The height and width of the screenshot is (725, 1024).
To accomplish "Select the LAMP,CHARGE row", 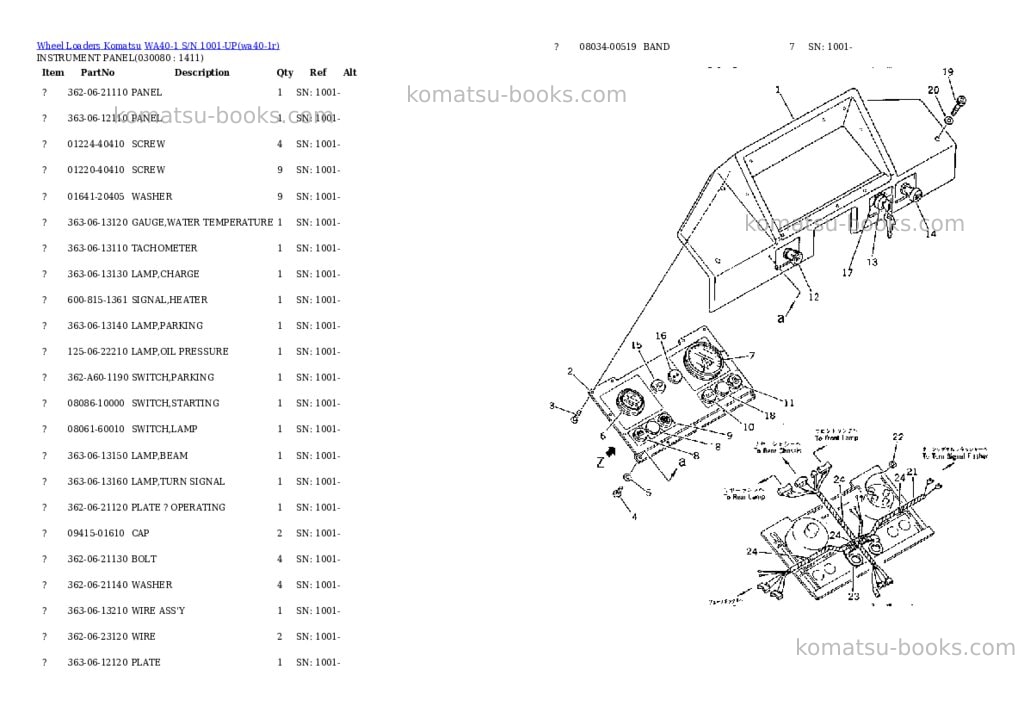I will 191,274.
